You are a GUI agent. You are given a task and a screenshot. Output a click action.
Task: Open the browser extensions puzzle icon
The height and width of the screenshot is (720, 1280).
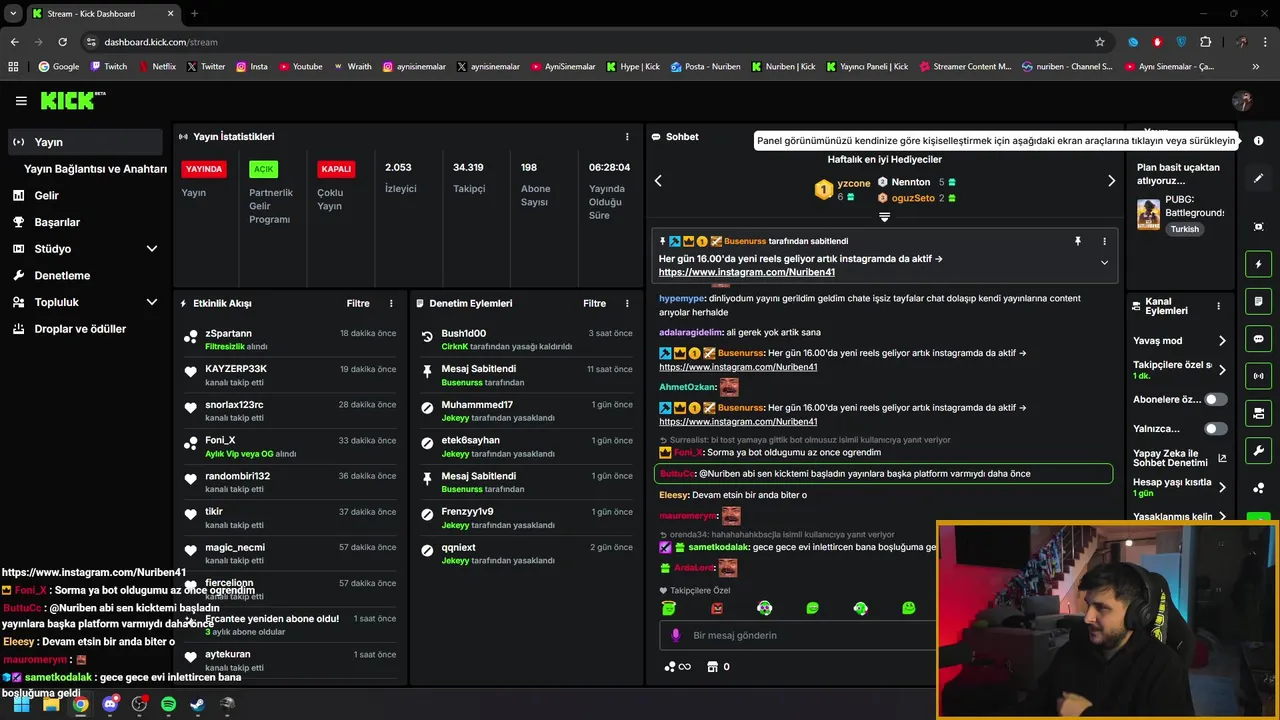(x=1205, y=42)
